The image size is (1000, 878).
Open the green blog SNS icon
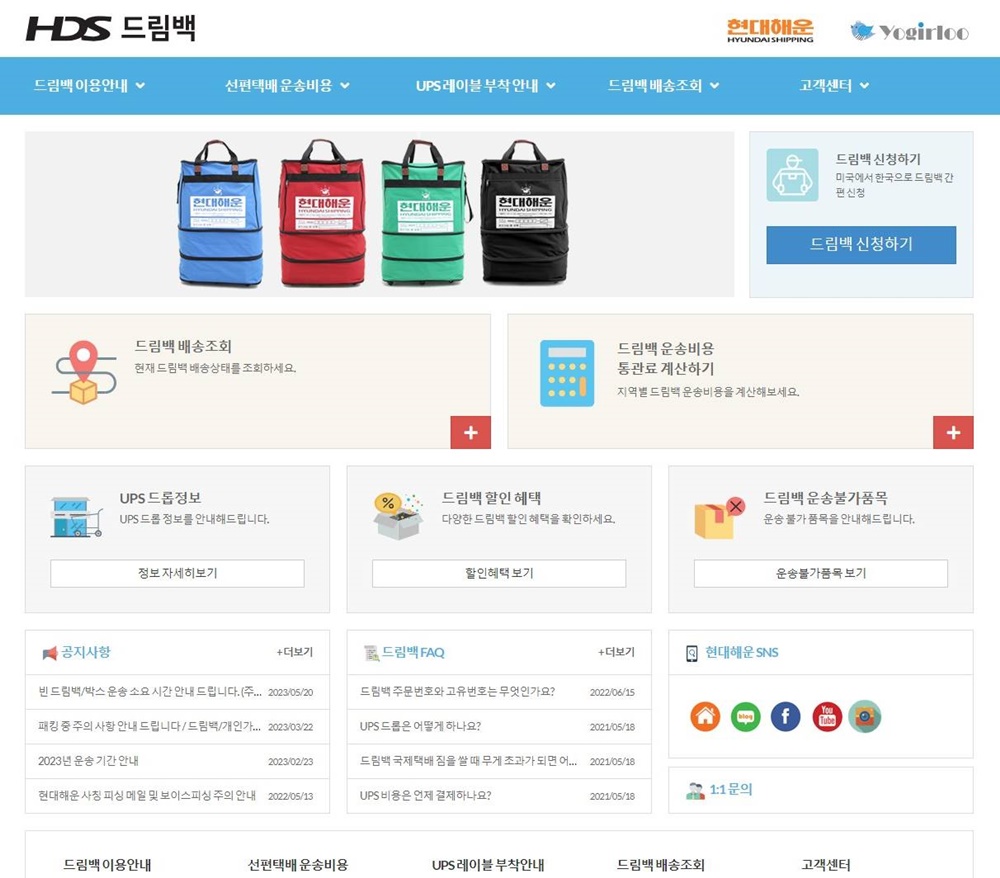click(745, 716)
